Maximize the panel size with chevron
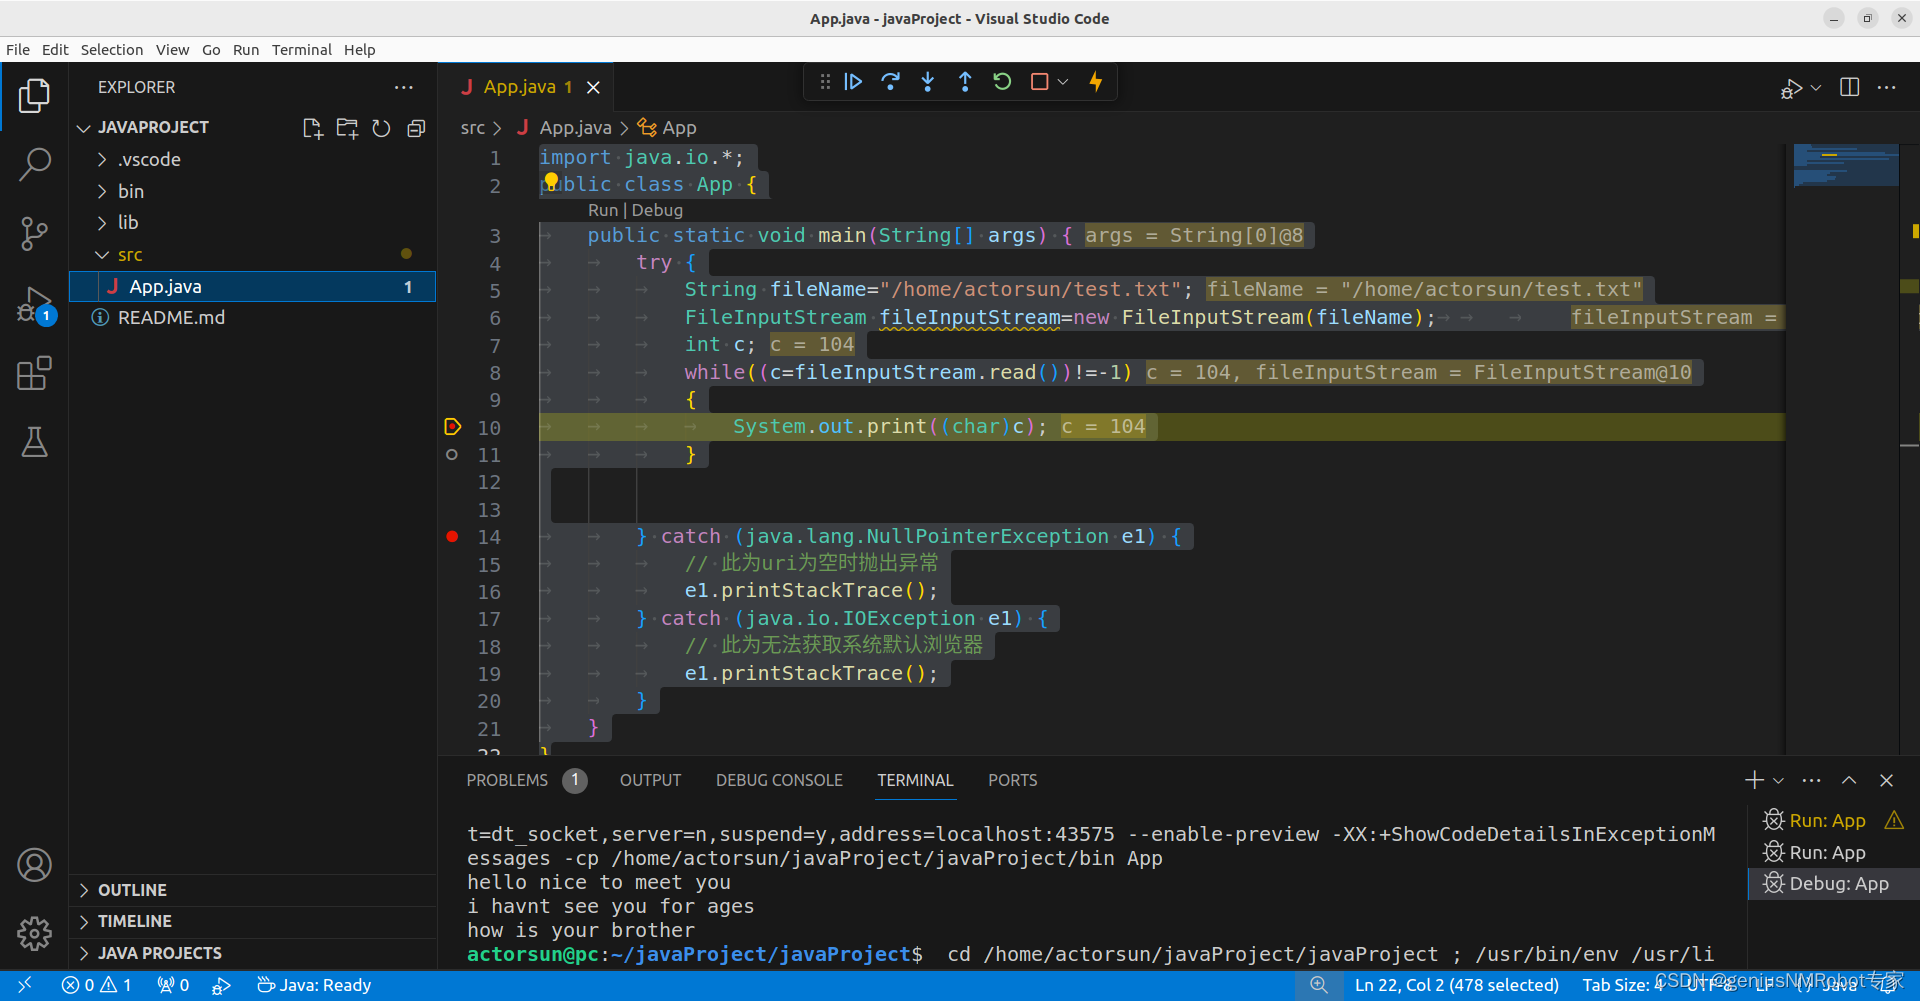 tap(1849, 781)
